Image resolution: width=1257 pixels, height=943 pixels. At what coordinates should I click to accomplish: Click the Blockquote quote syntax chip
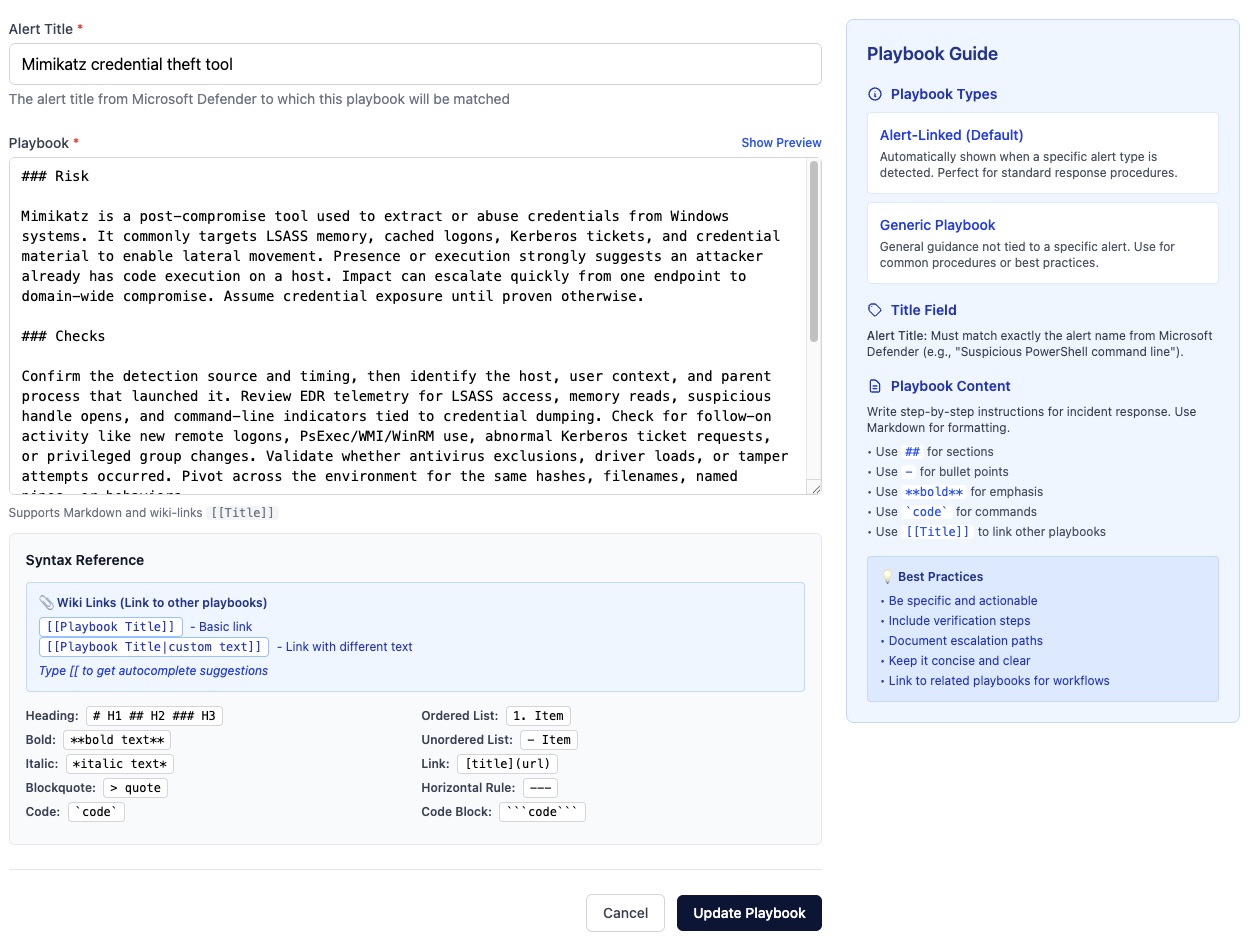(x=135, y=787)
